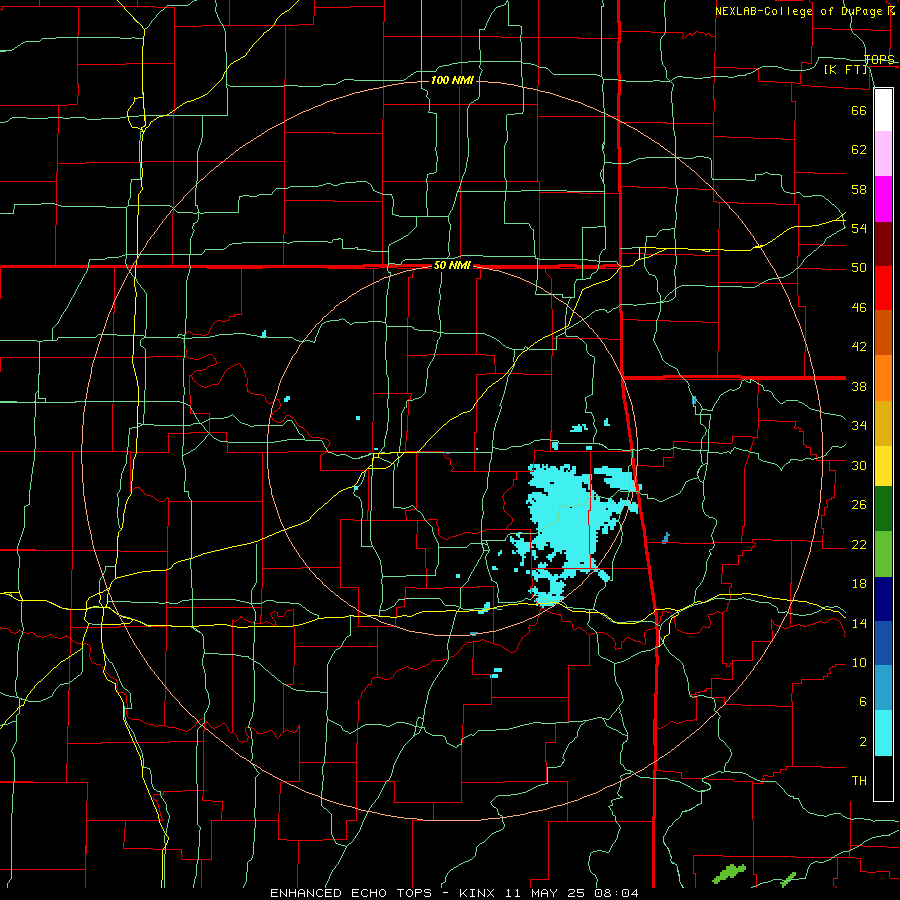Screen dimensions: 900x900
Task: Click the '11 MAY 25 08:04' timestamp
Action: click(x=572, y=893)
